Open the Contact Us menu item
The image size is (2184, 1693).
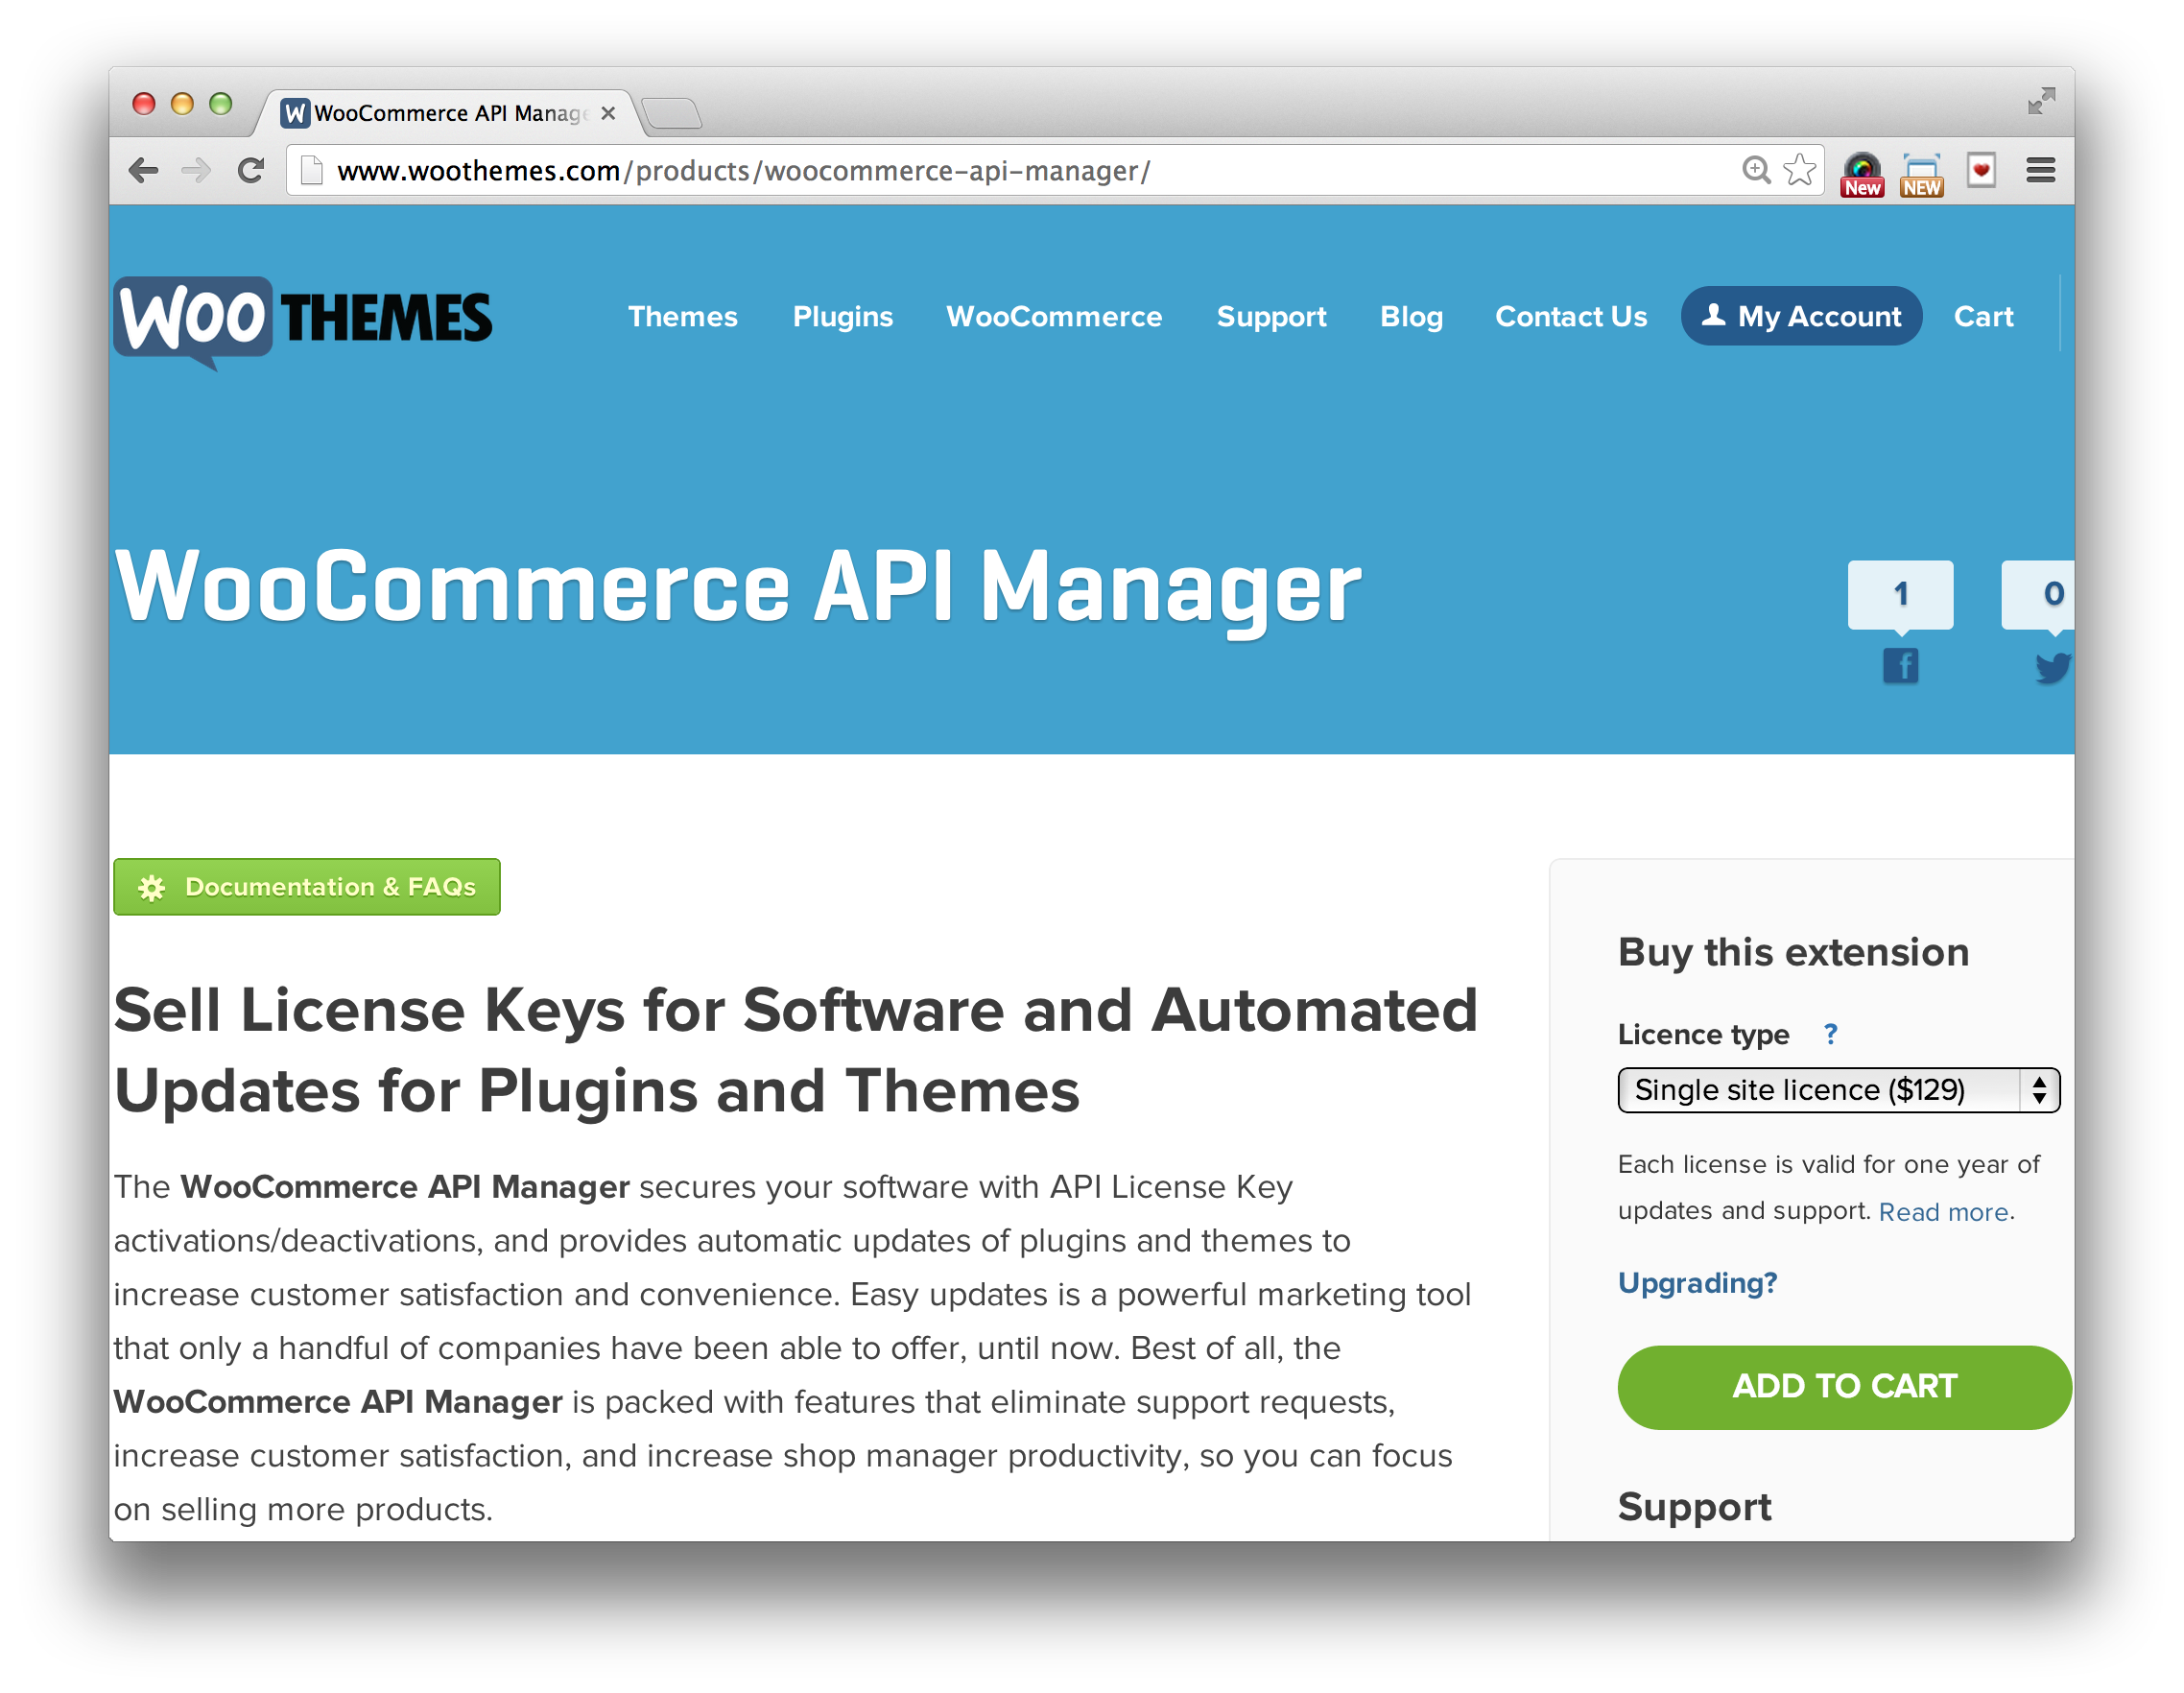pyautogui.click(x=1571, y=316)
